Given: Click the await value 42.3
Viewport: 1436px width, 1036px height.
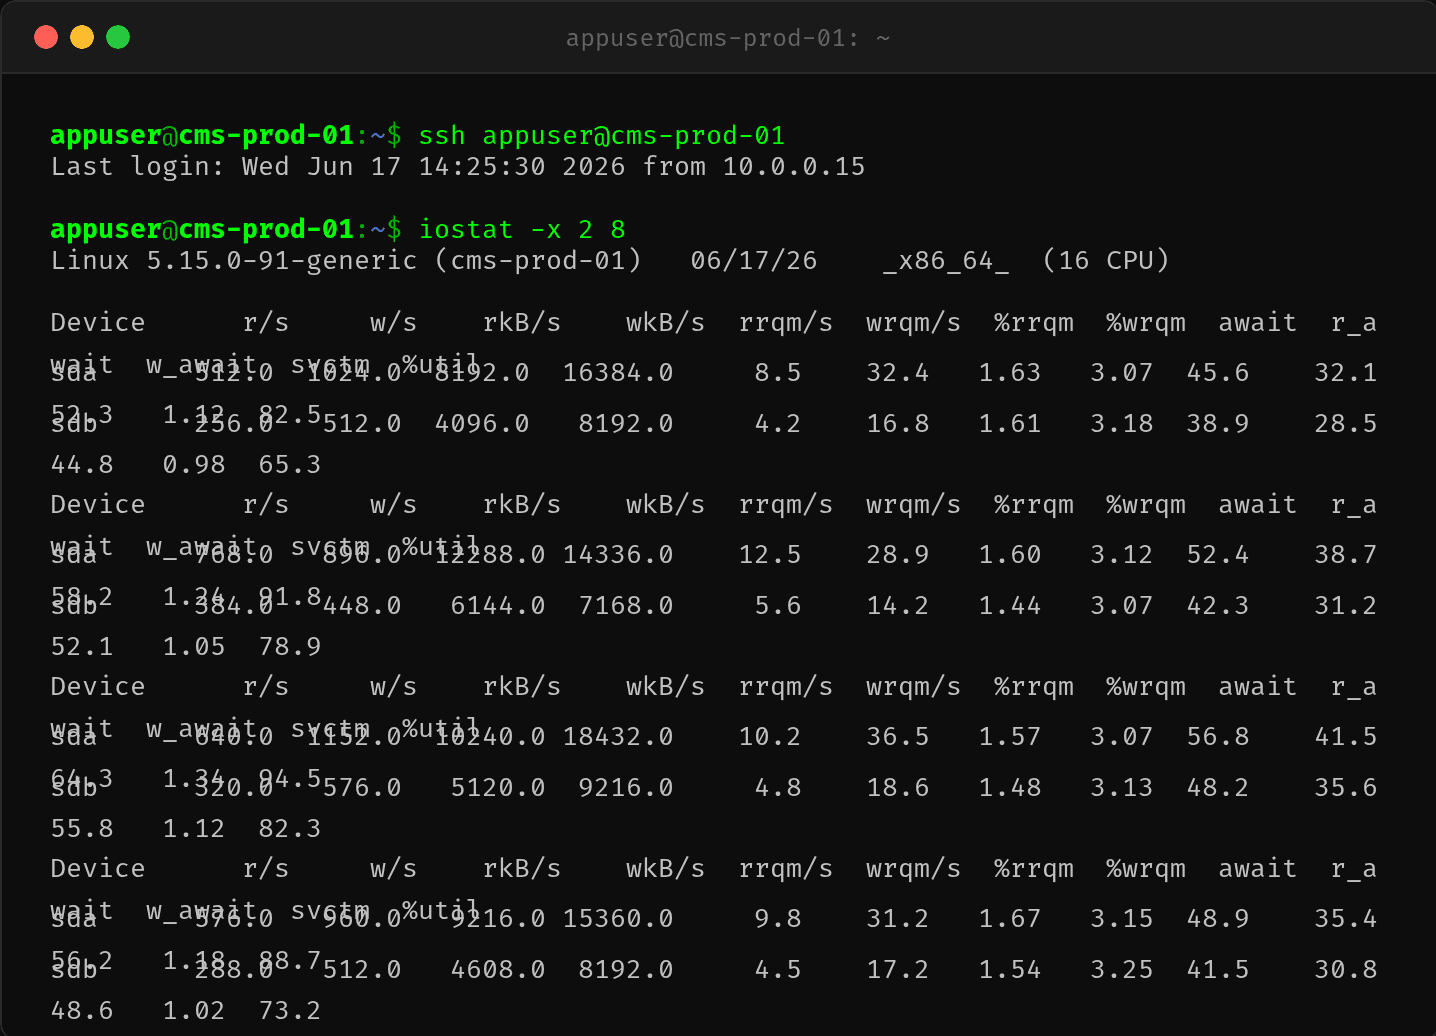Looking at the screenshot, I should (x=1218, y=605).
